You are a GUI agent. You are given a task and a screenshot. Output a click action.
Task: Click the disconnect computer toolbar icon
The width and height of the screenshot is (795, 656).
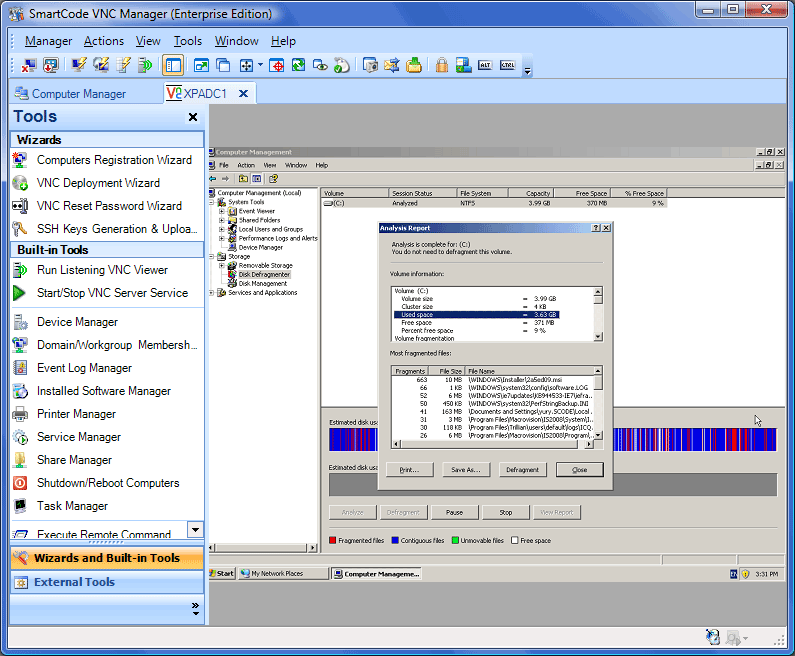28,65
